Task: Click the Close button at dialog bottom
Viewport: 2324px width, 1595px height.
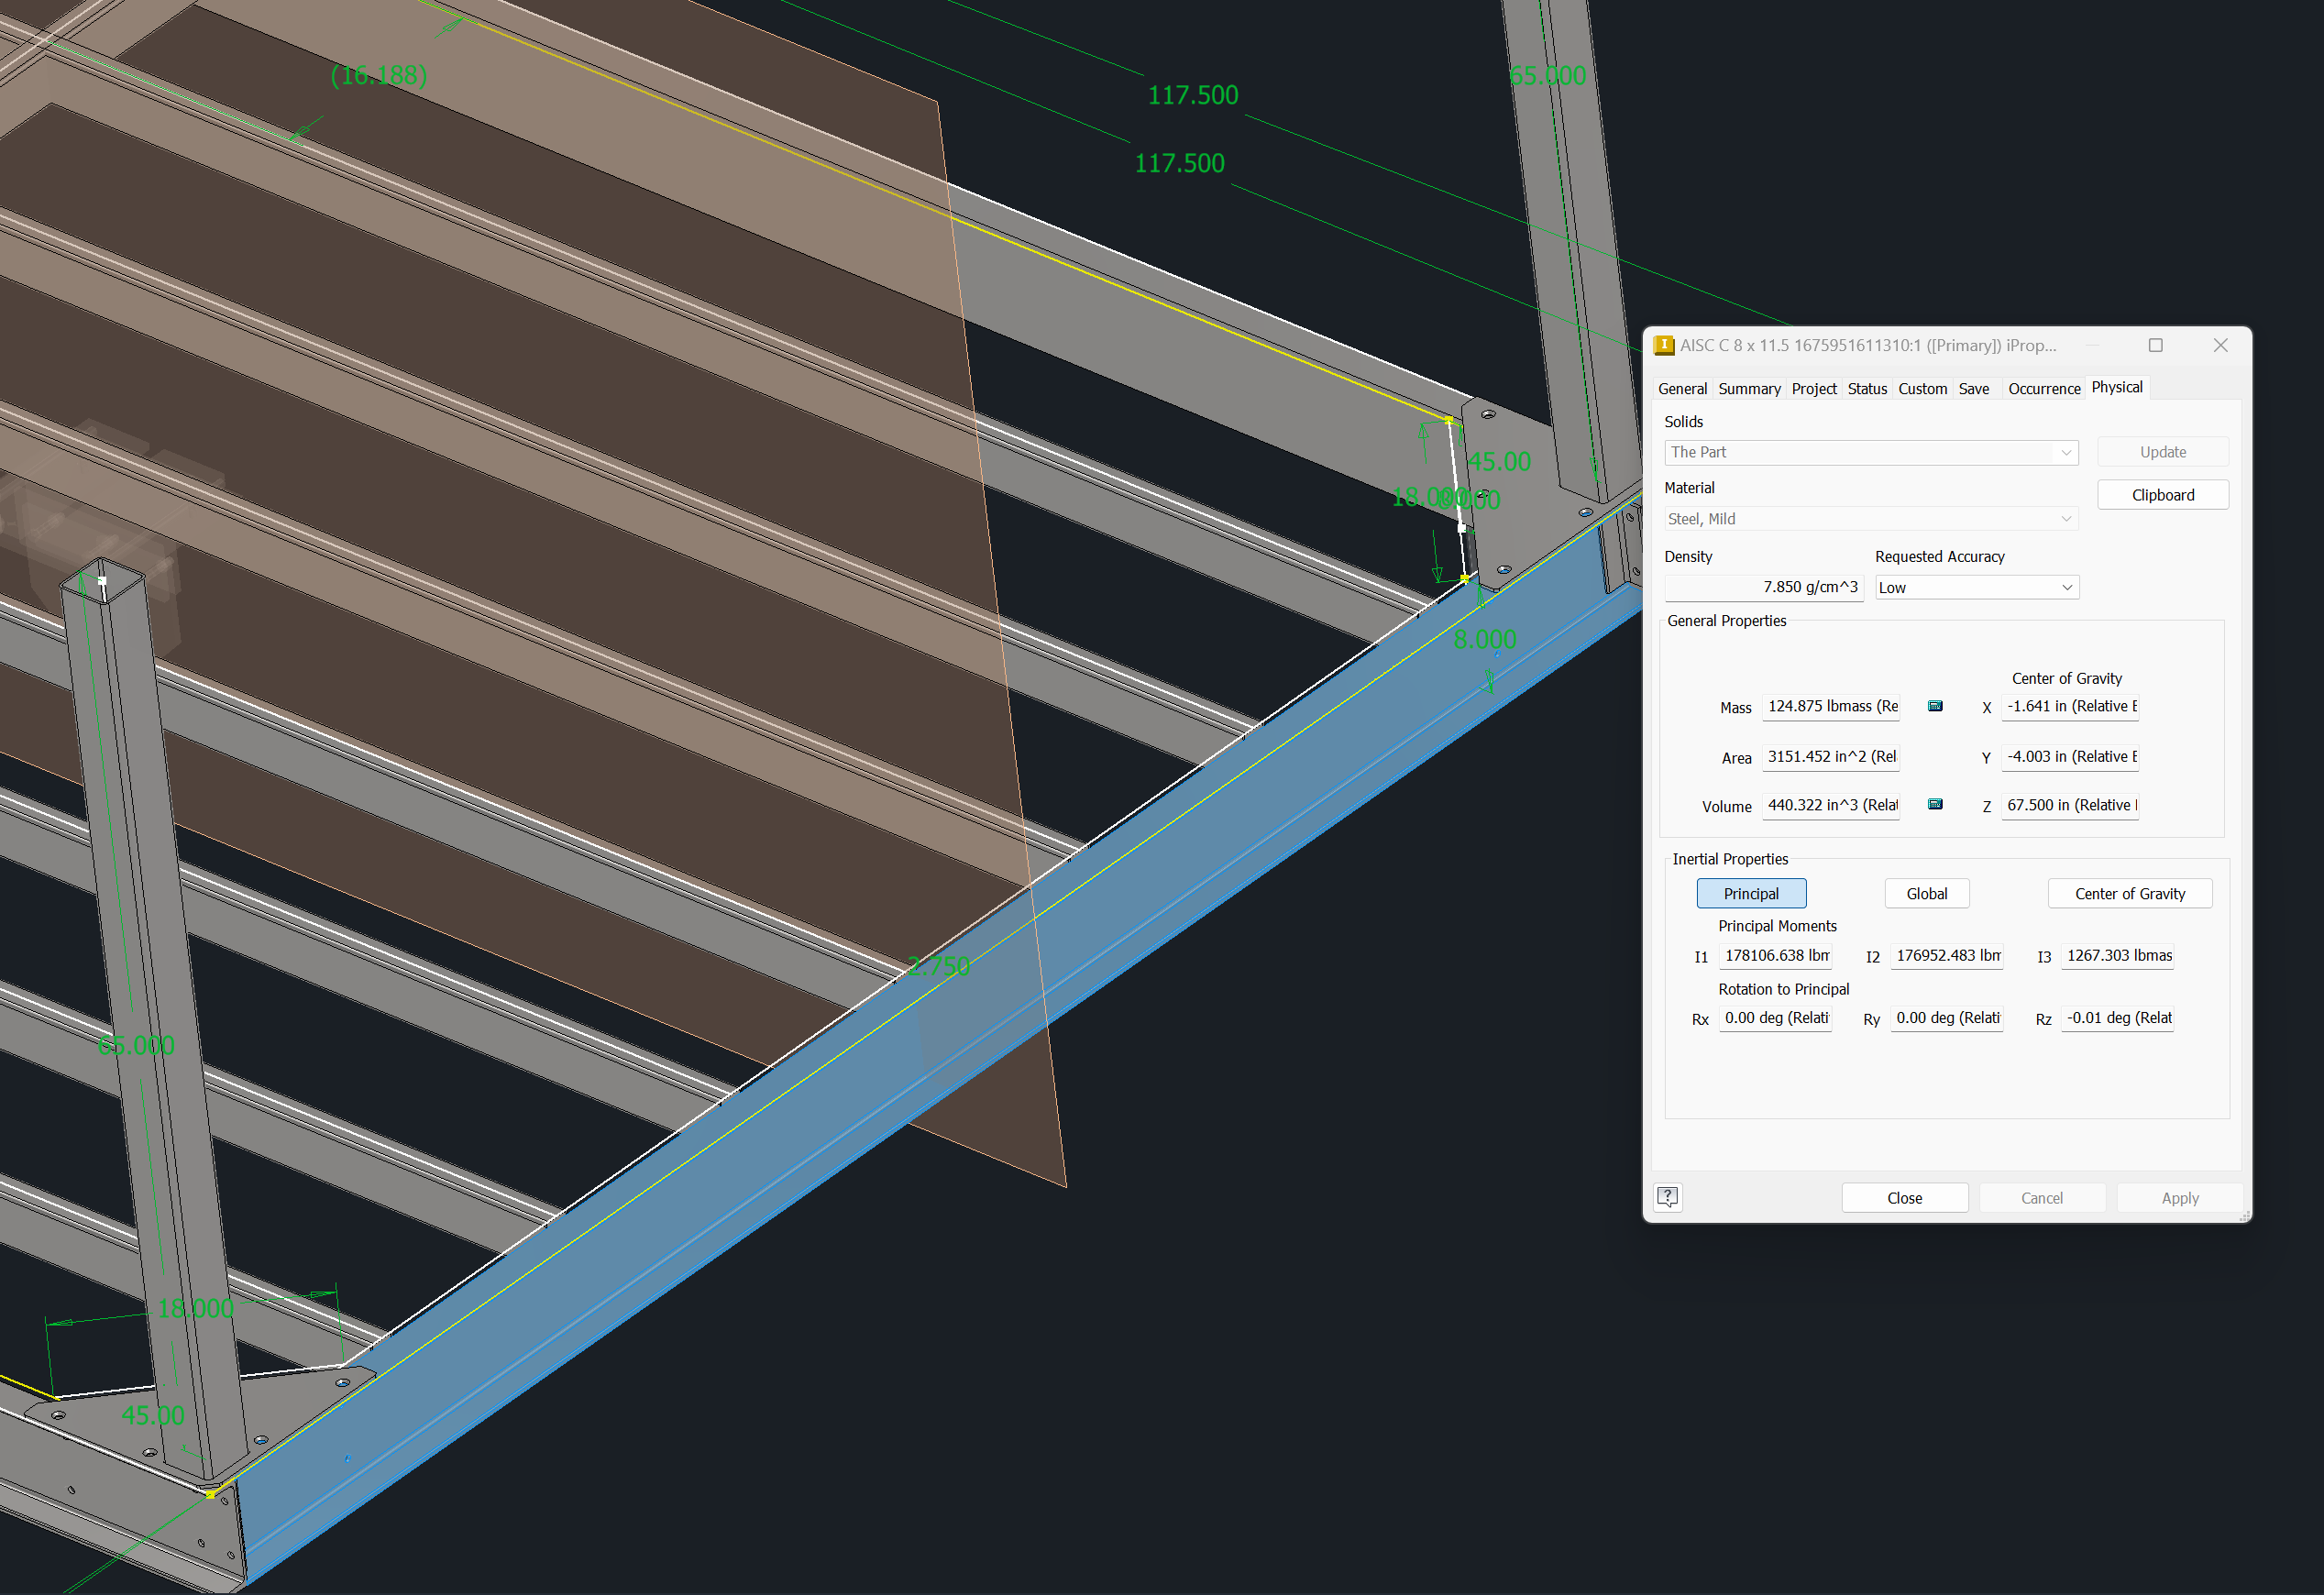Action: (x=1904, y=1197)
